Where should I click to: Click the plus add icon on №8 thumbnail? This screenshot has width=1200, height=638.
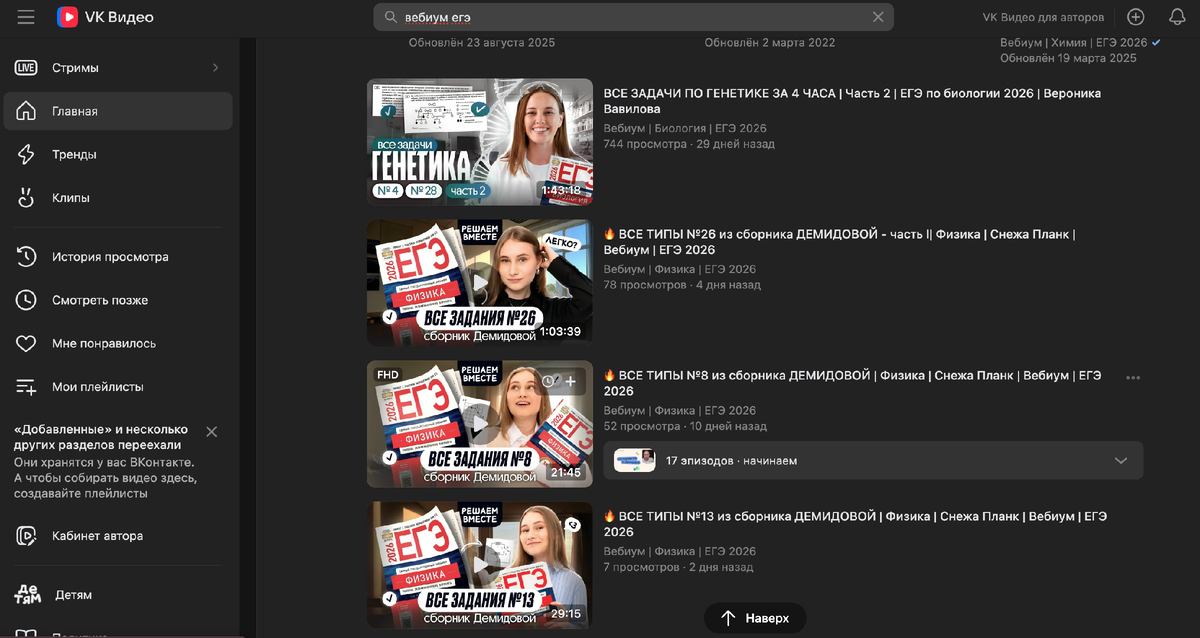[x=571, y=381]
